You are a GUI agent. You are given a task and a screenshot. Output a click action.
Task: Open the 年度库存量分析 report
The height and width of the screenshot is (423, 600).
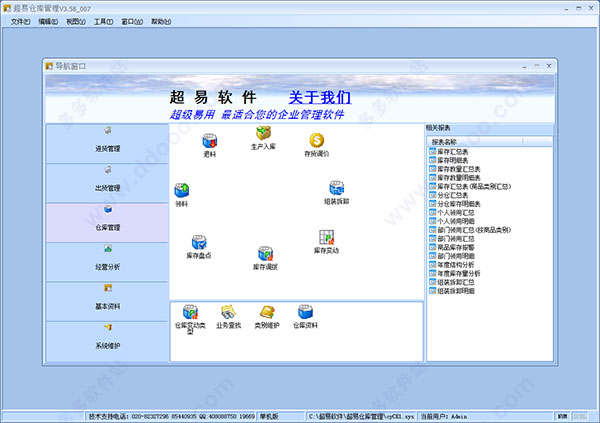pyautogui.click(x=455, y=273)
